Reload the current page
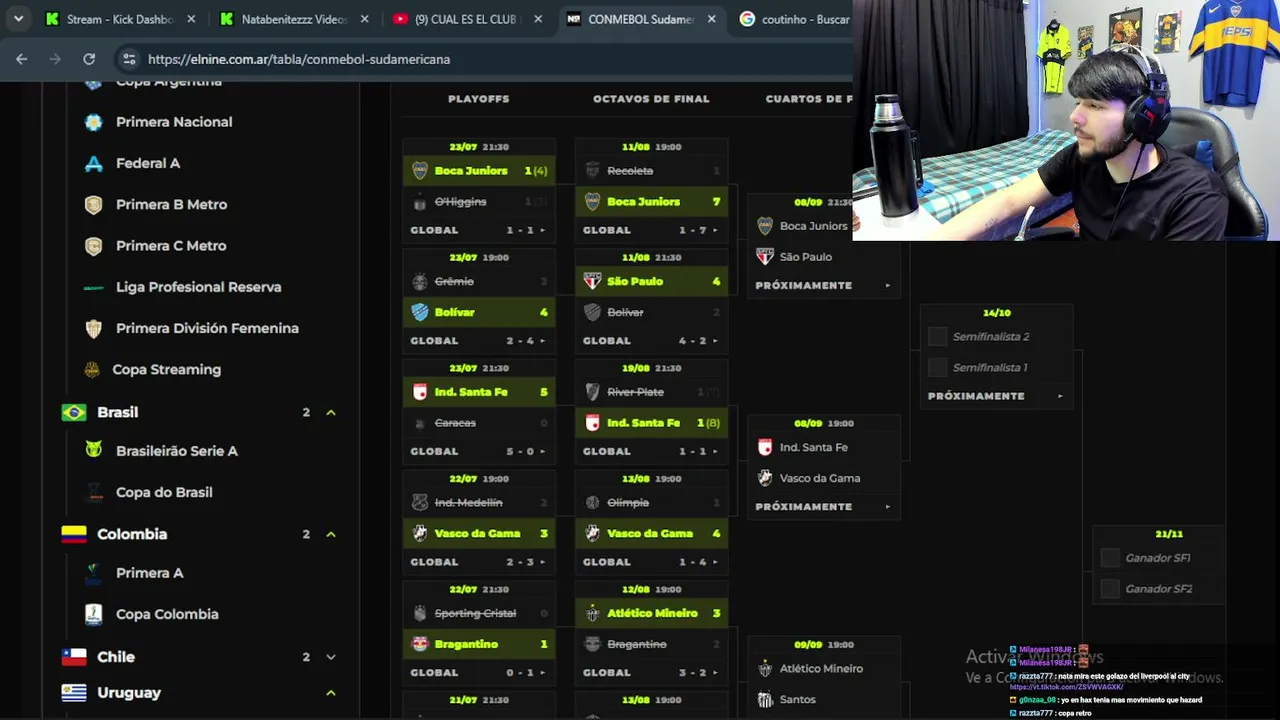 (x=89, y=59)
